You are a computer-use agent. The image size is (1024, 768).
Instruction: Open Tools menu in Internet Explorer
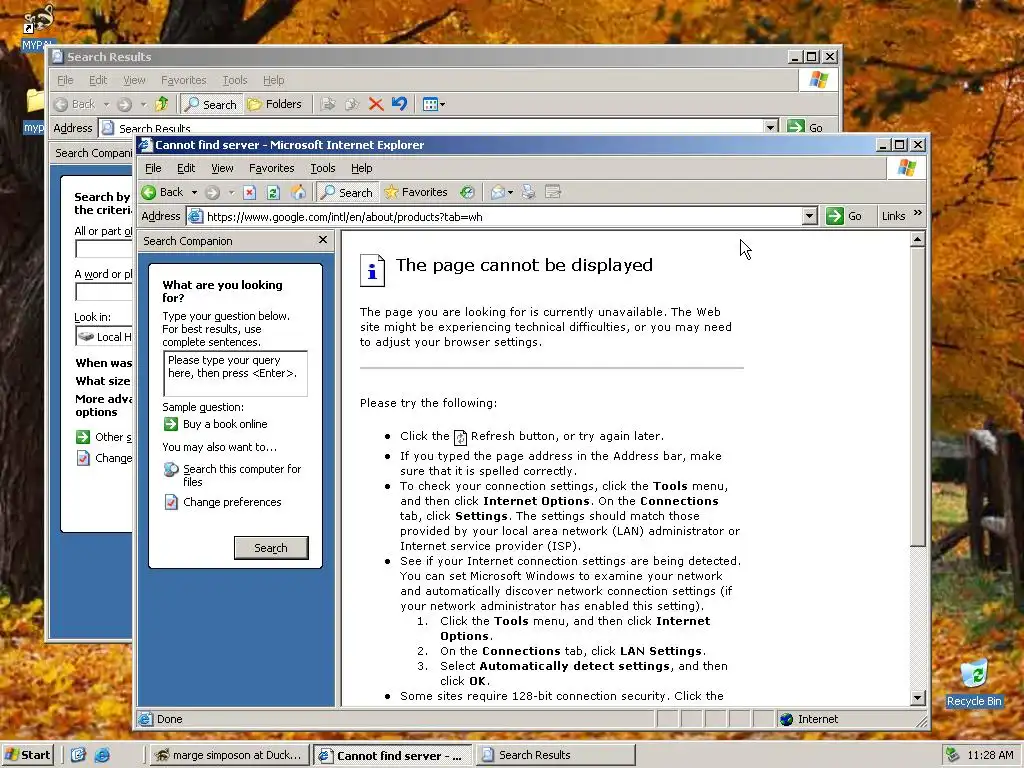[x=323, y=168]
